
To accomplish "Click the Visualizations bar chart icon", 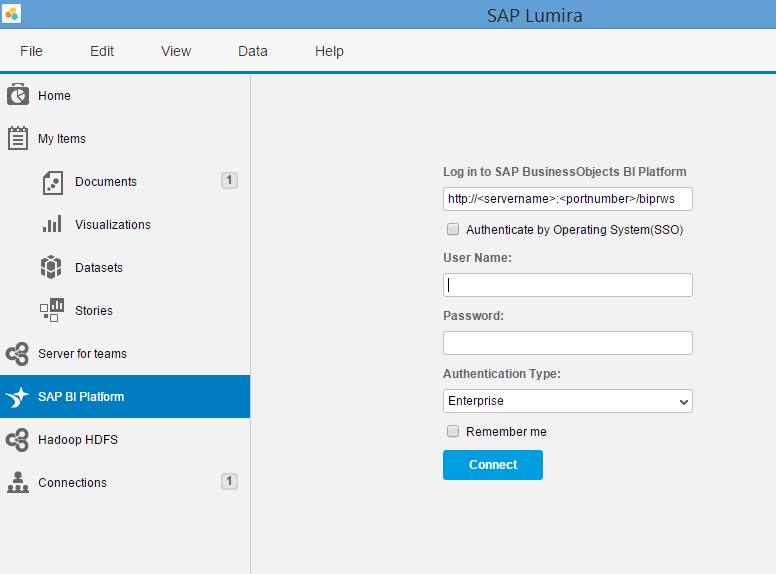I will (52, 224).
